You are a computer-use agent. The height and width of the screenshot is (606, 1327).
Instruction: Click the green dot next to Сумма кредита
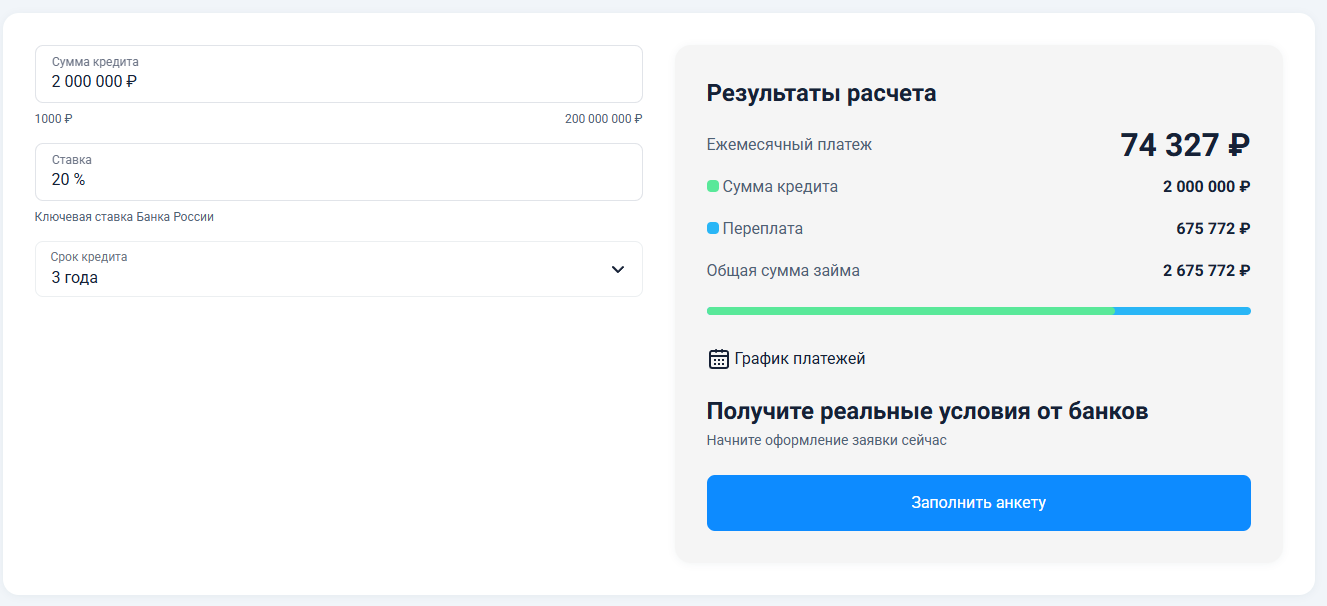(x=713, y=186)
